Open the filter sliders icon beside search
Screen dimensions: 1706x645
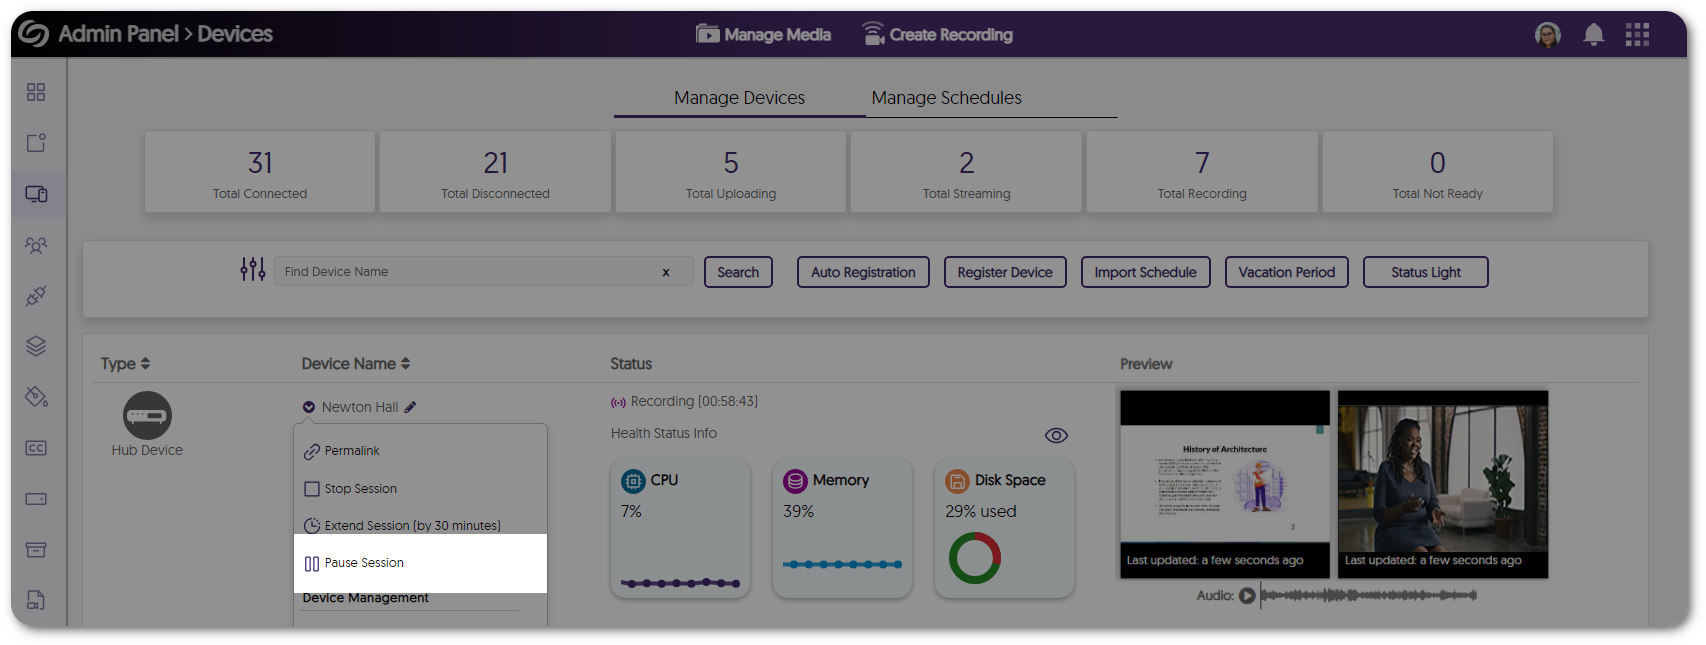[x=253, y=269]
